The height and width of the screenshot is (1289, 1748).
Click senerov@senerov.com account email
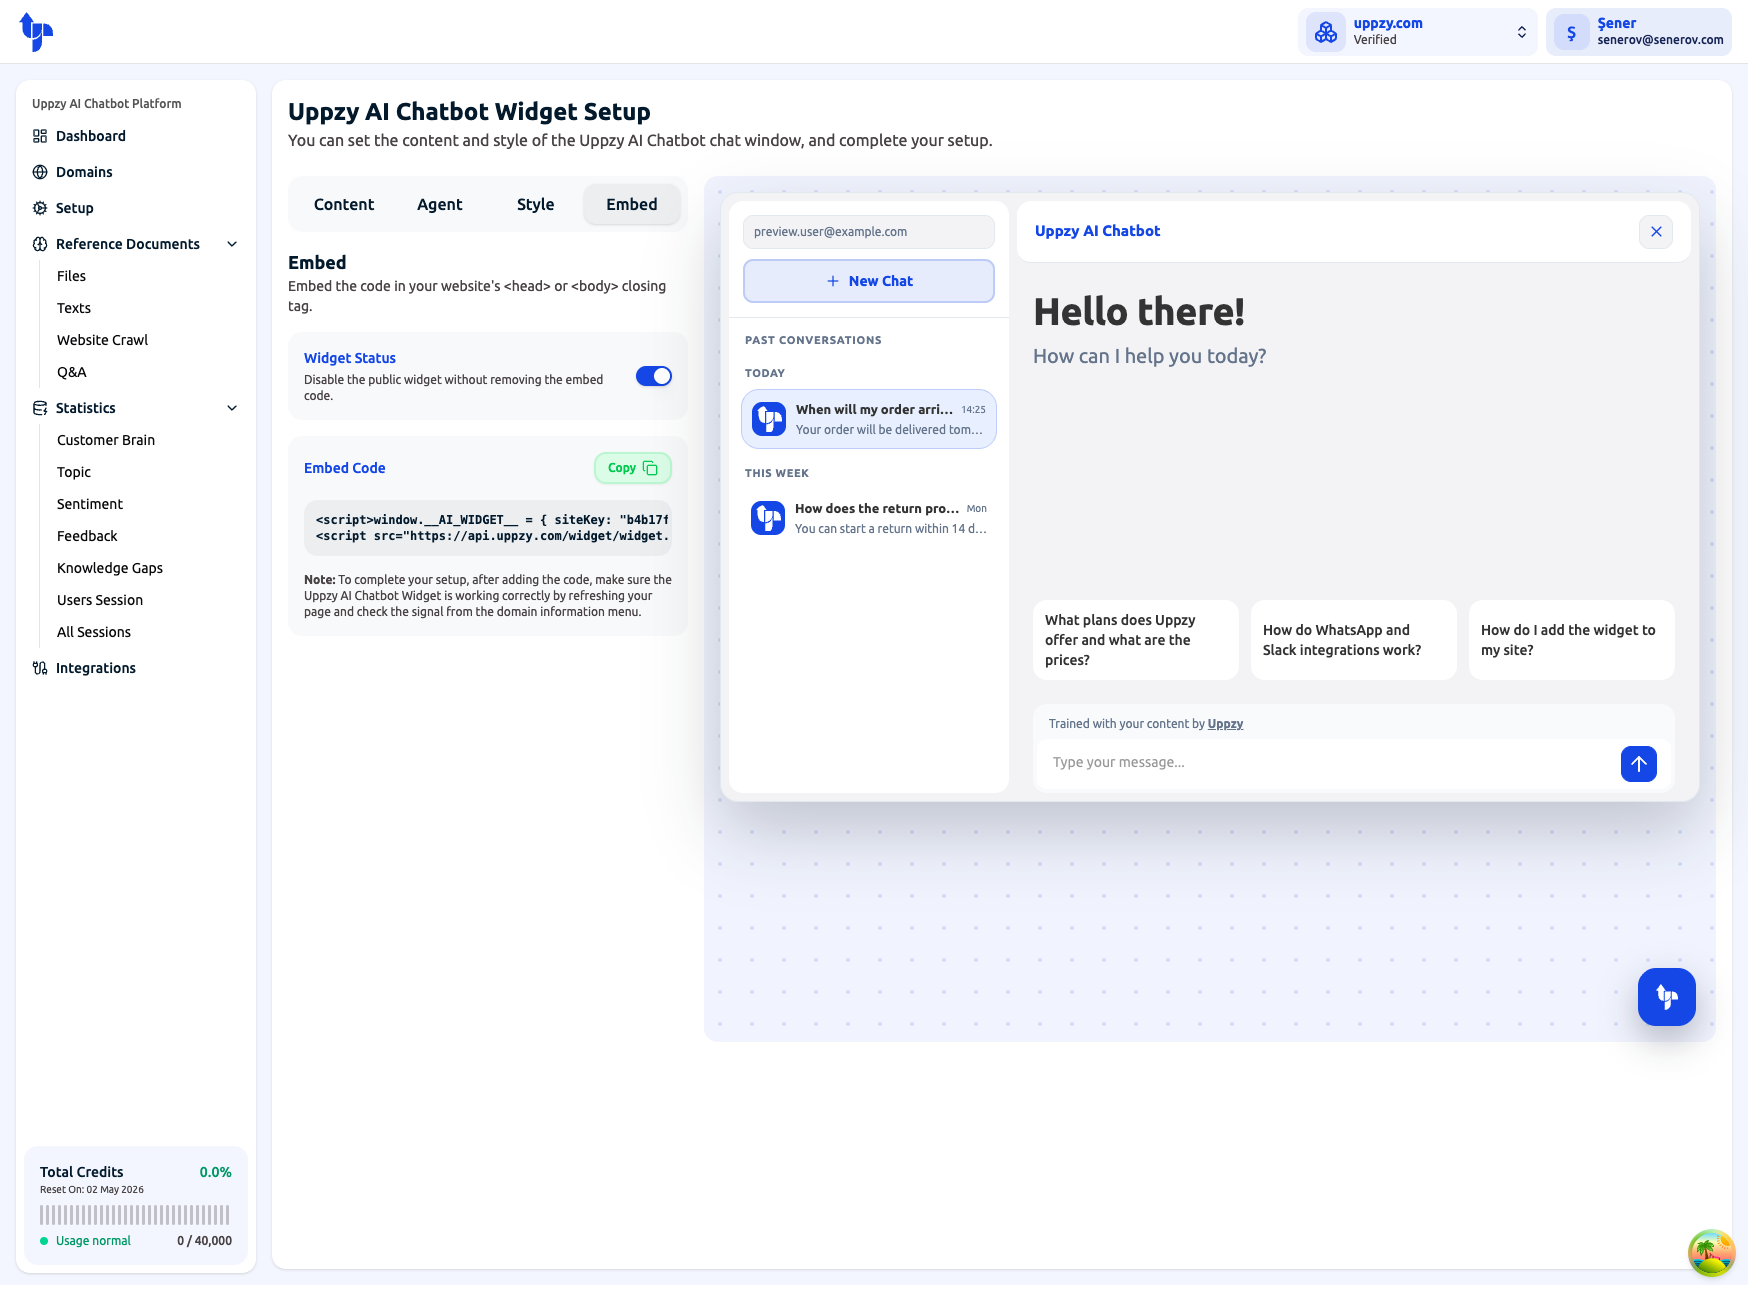click(1660, 40)
